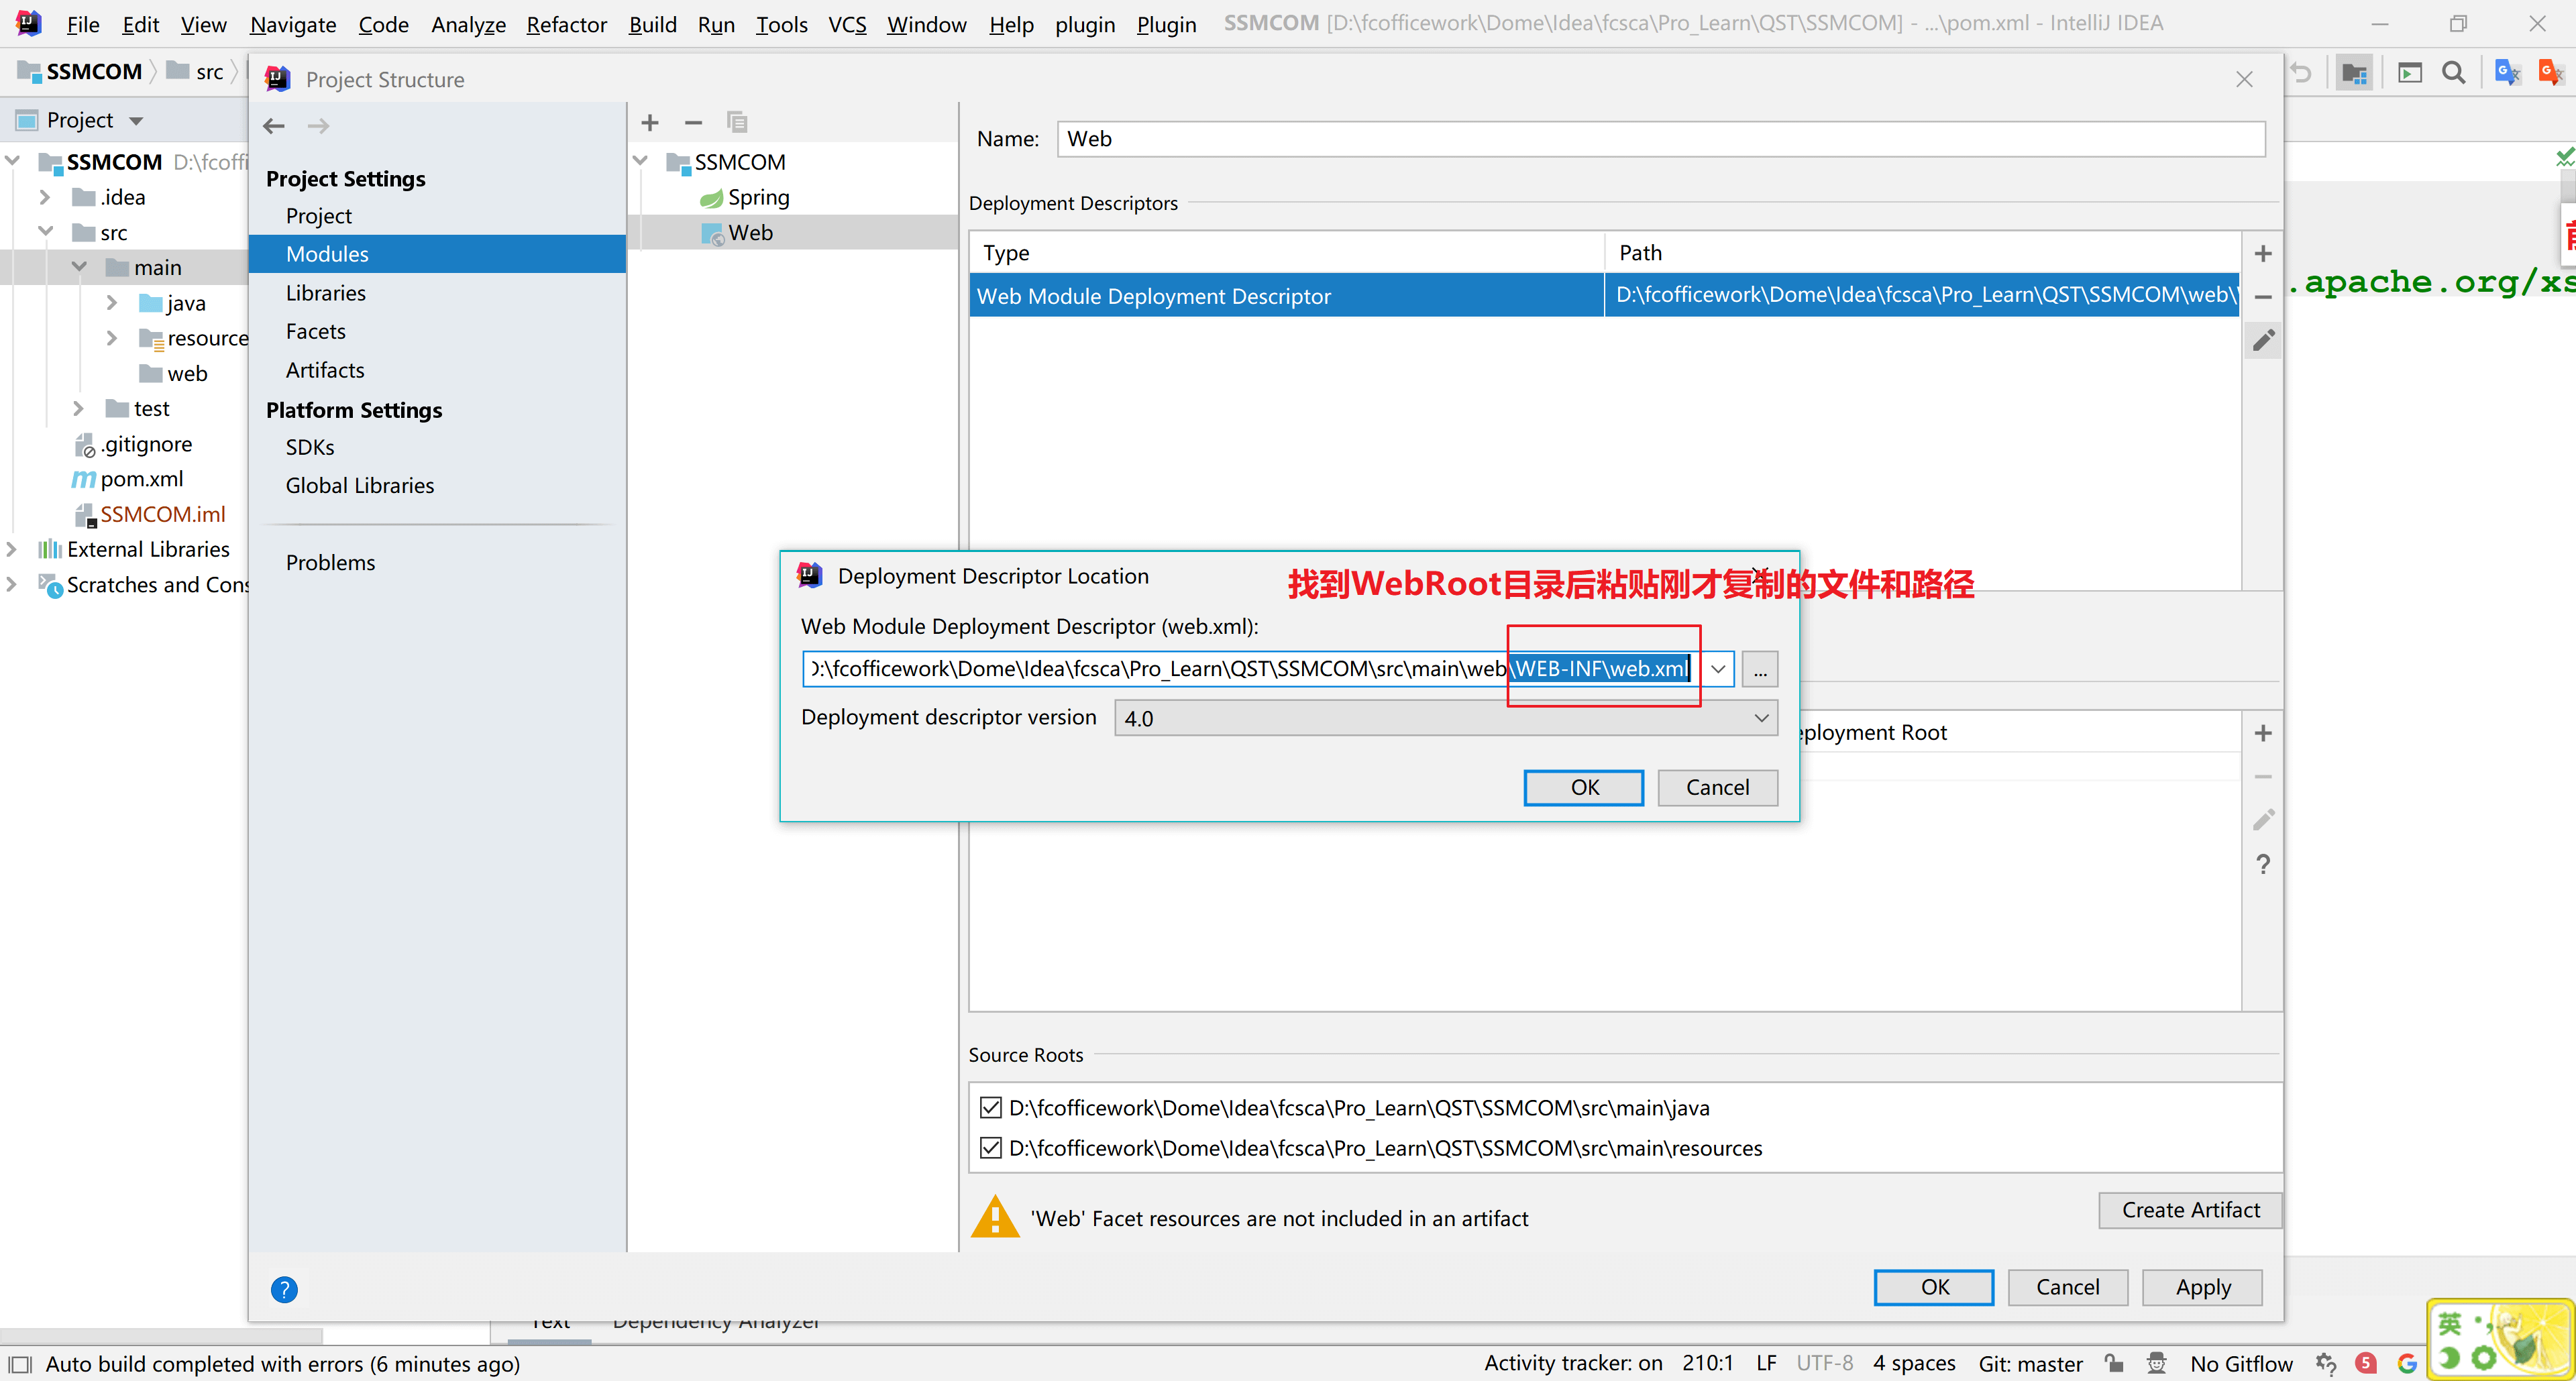2576x1381 pixels.
Task: Open the descriptor version 4.0 dropdown
Action: pyautogui.click(x=1761, y=718)
